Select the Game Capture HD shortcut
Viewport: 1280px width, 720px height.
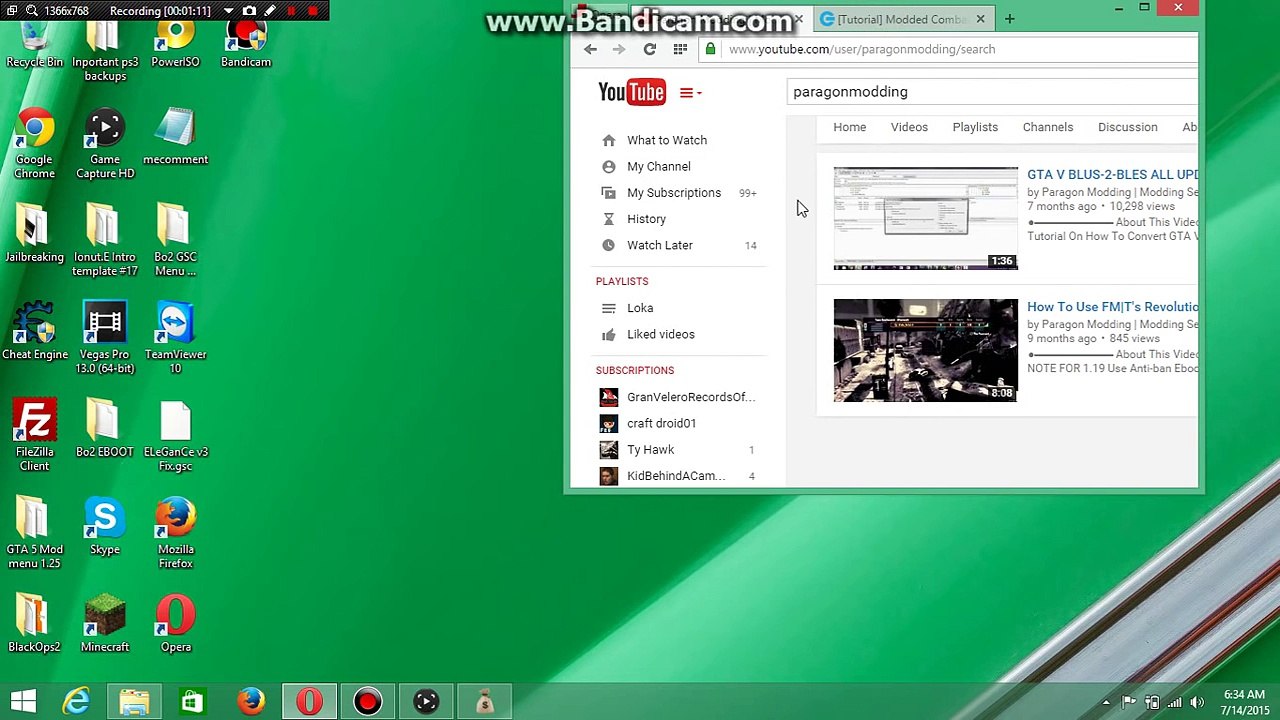(x=105, y=145)
